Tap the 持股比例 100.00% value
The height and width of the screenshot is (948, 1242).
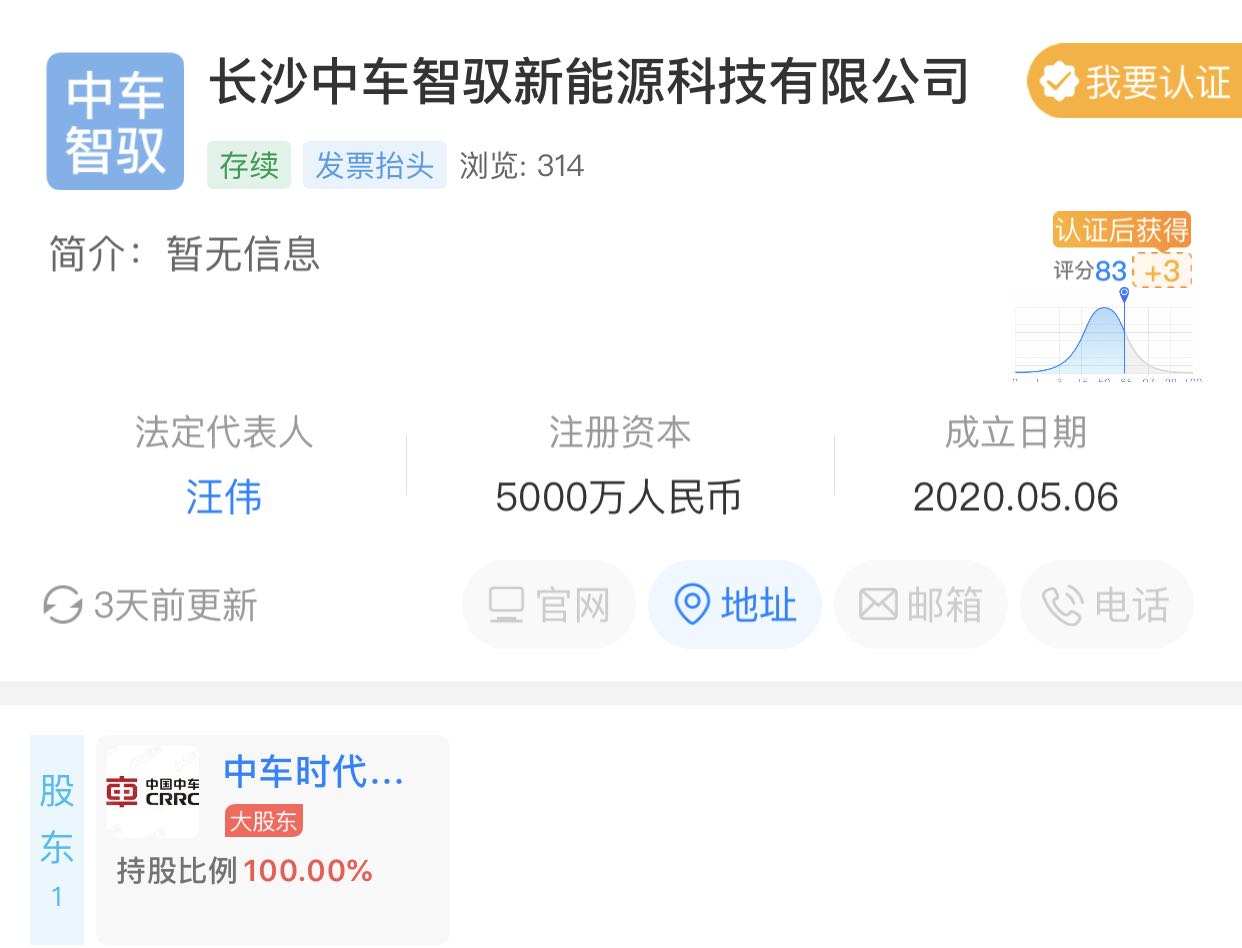point(245,871)
